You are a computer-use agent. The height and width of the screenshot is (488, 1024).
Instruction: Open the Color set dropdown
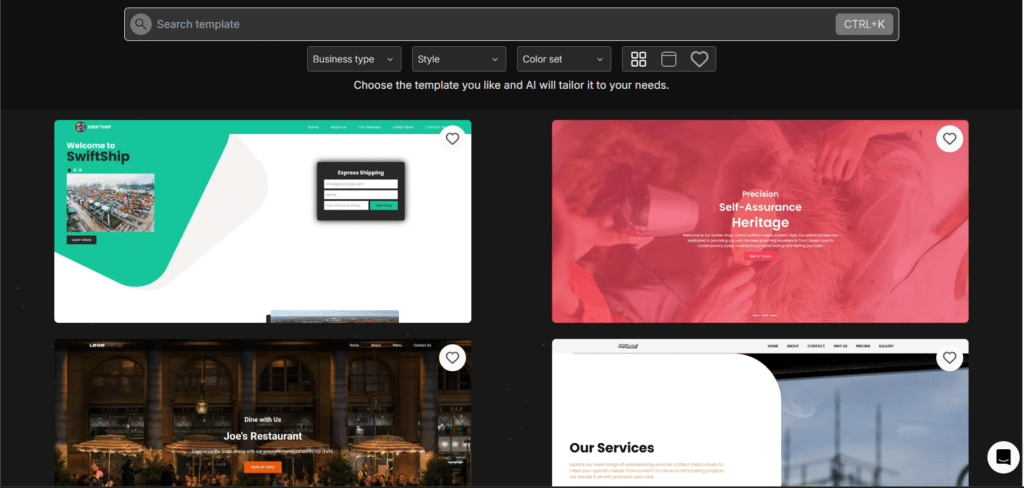pyautogui.click(x=564, y=59)
